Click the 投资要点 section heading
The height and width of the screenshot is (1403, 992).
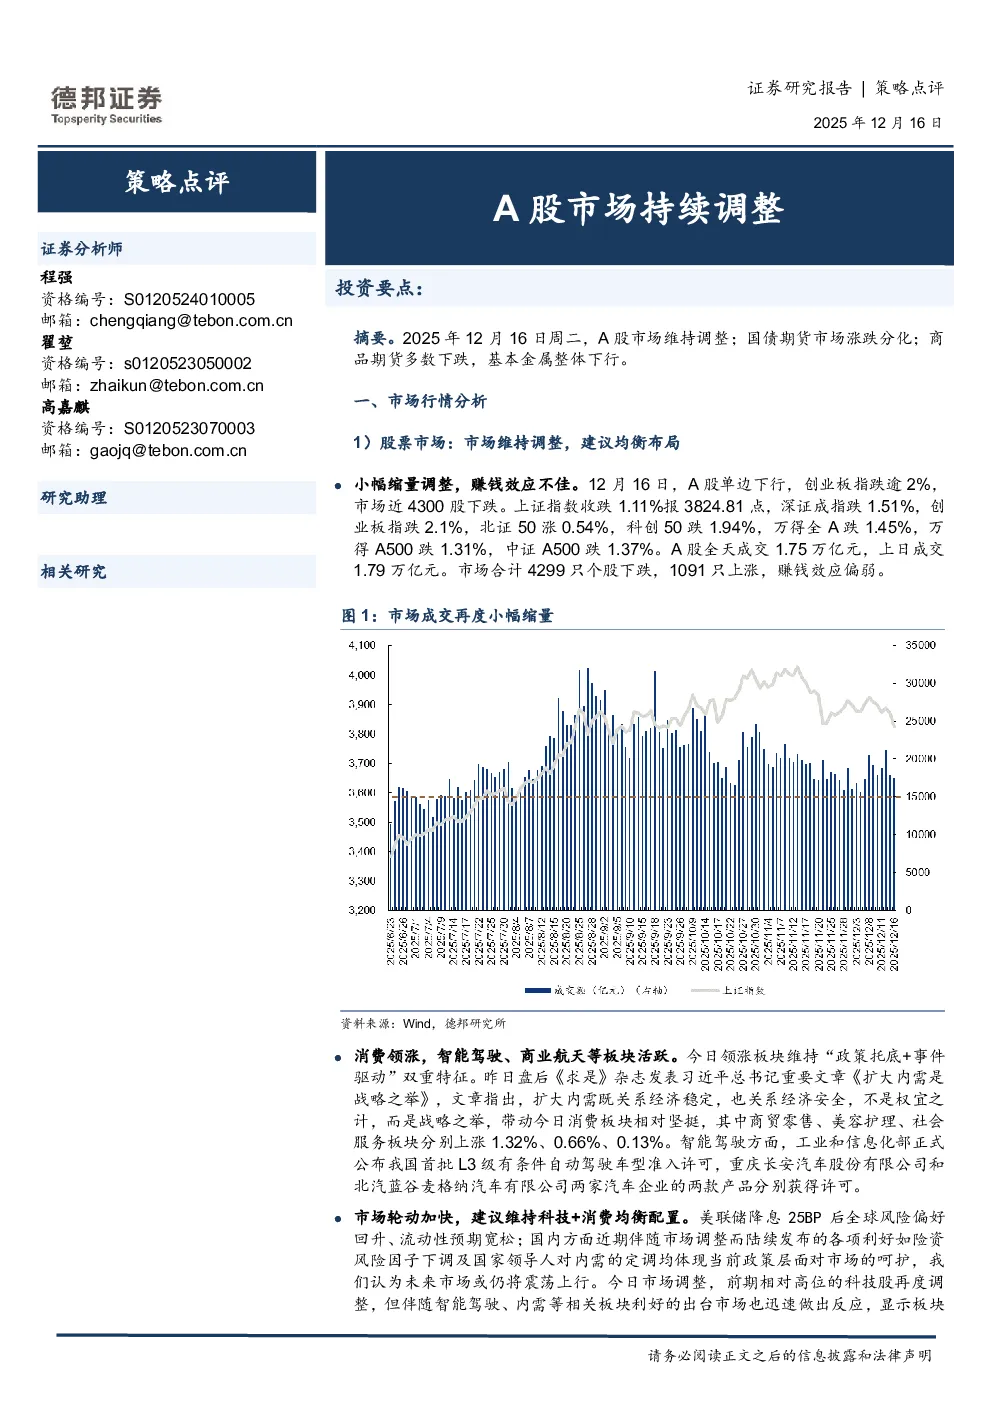379,288
